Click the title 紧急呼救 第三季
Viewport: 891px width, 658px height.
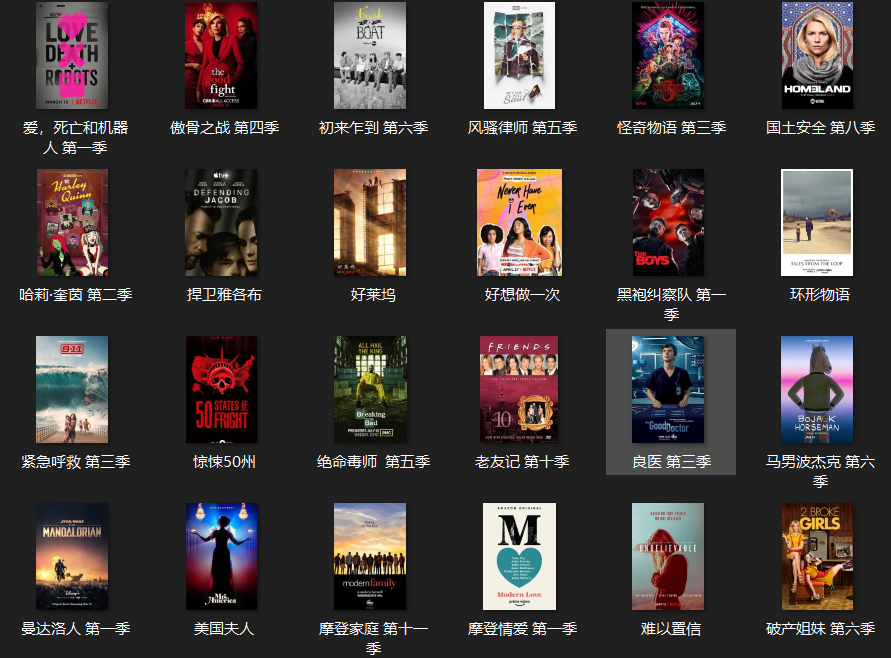76,462
